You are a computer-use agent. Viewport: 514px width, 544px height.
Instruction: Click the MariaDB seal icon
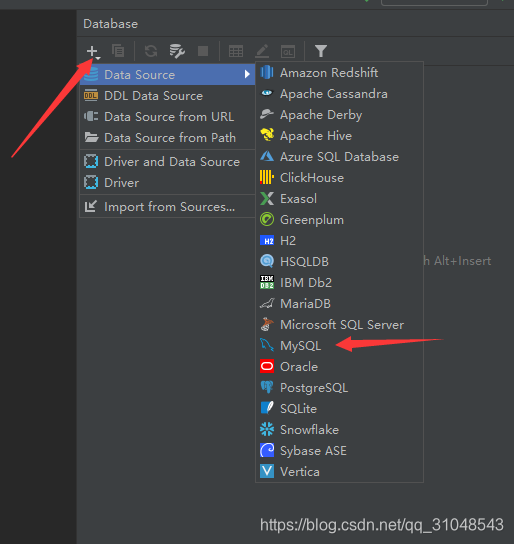click(267, 303)
